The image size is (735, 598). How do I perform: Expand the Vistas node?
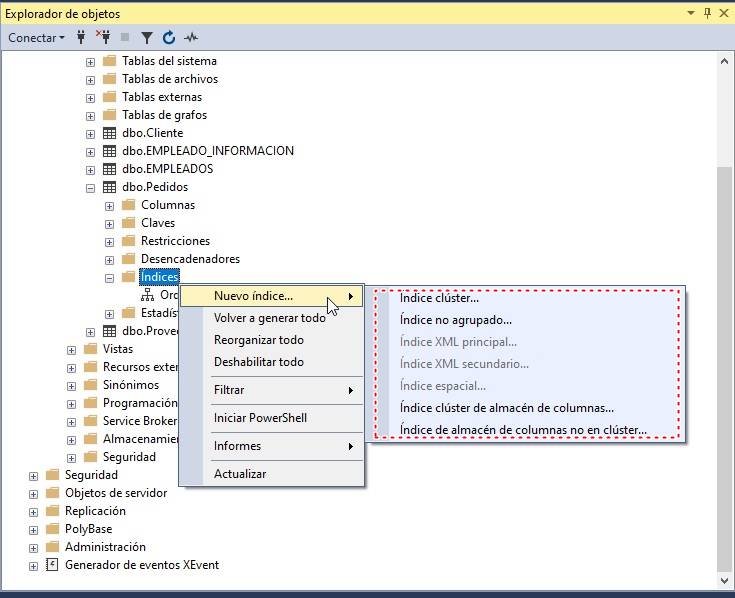pos(71,350)
